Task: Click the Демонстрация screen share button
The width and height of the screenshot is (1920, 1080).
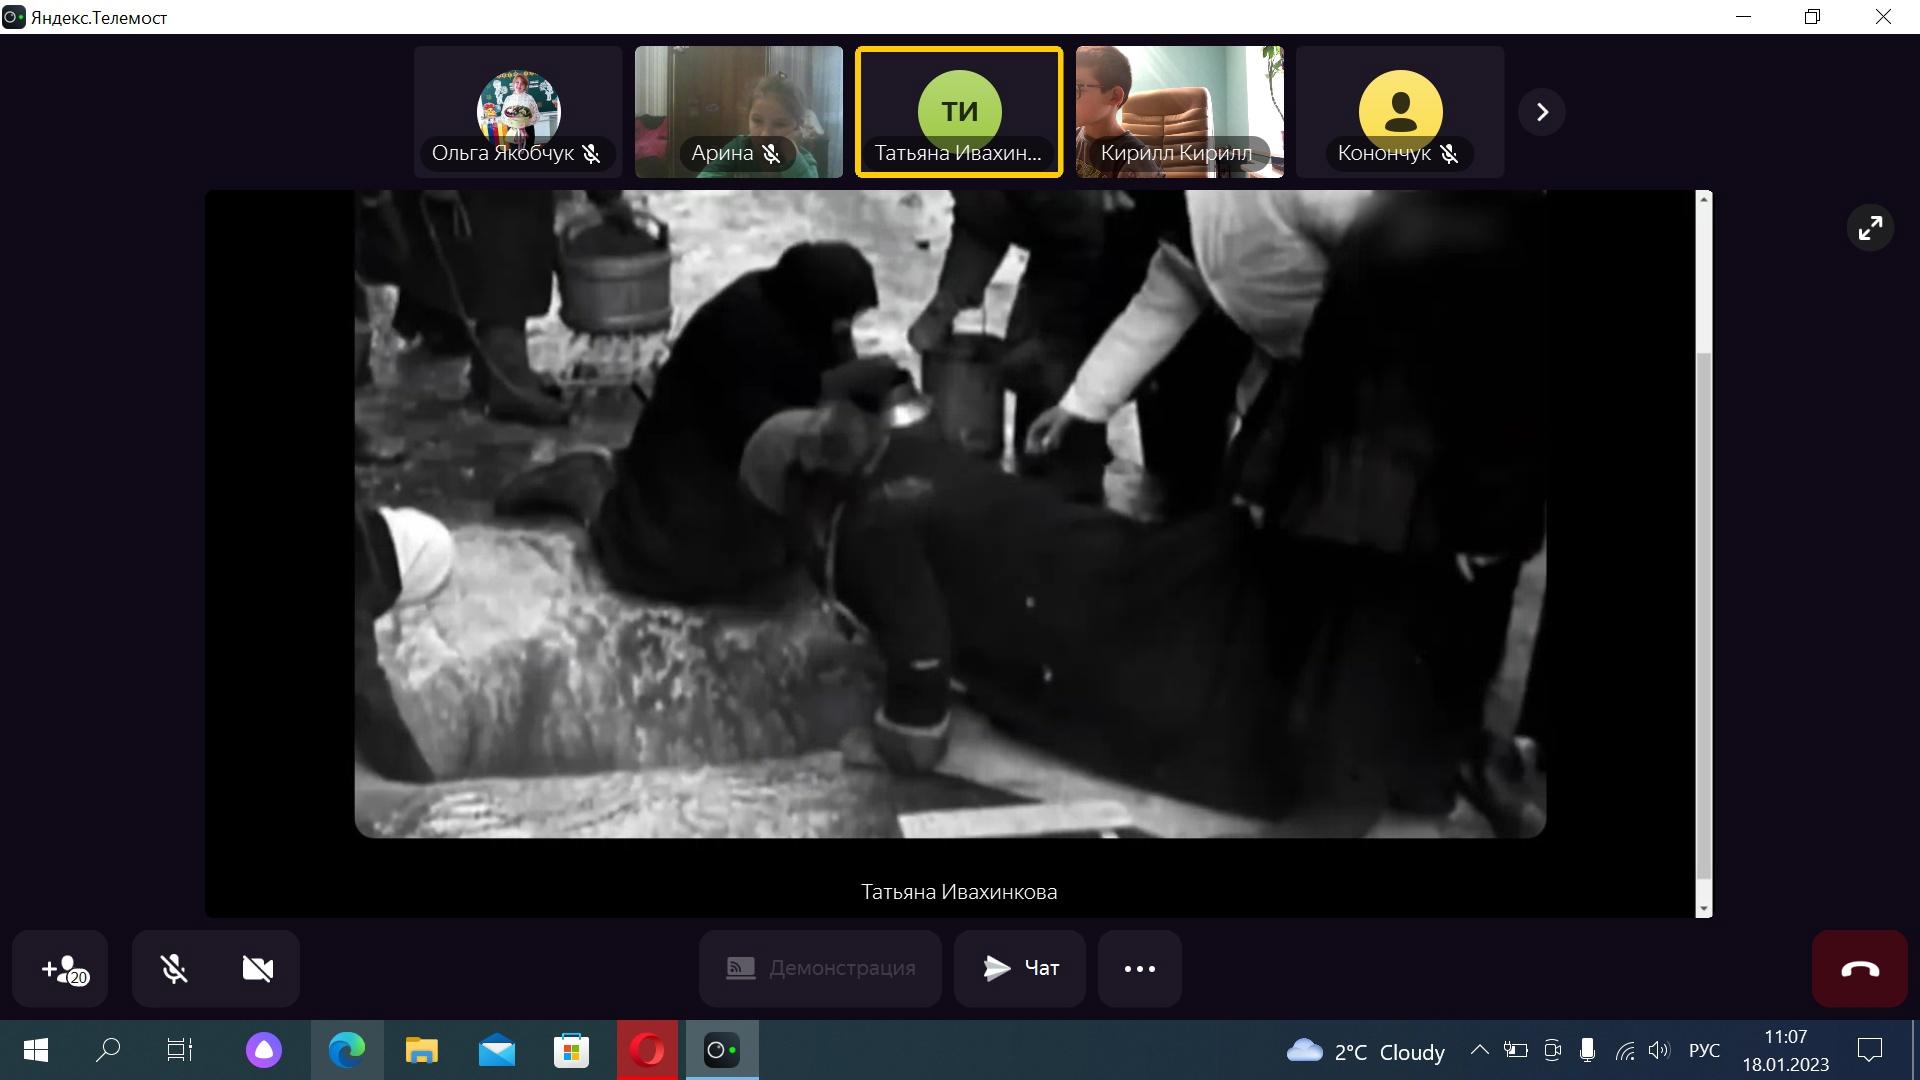Action: [x=820, y=968]
